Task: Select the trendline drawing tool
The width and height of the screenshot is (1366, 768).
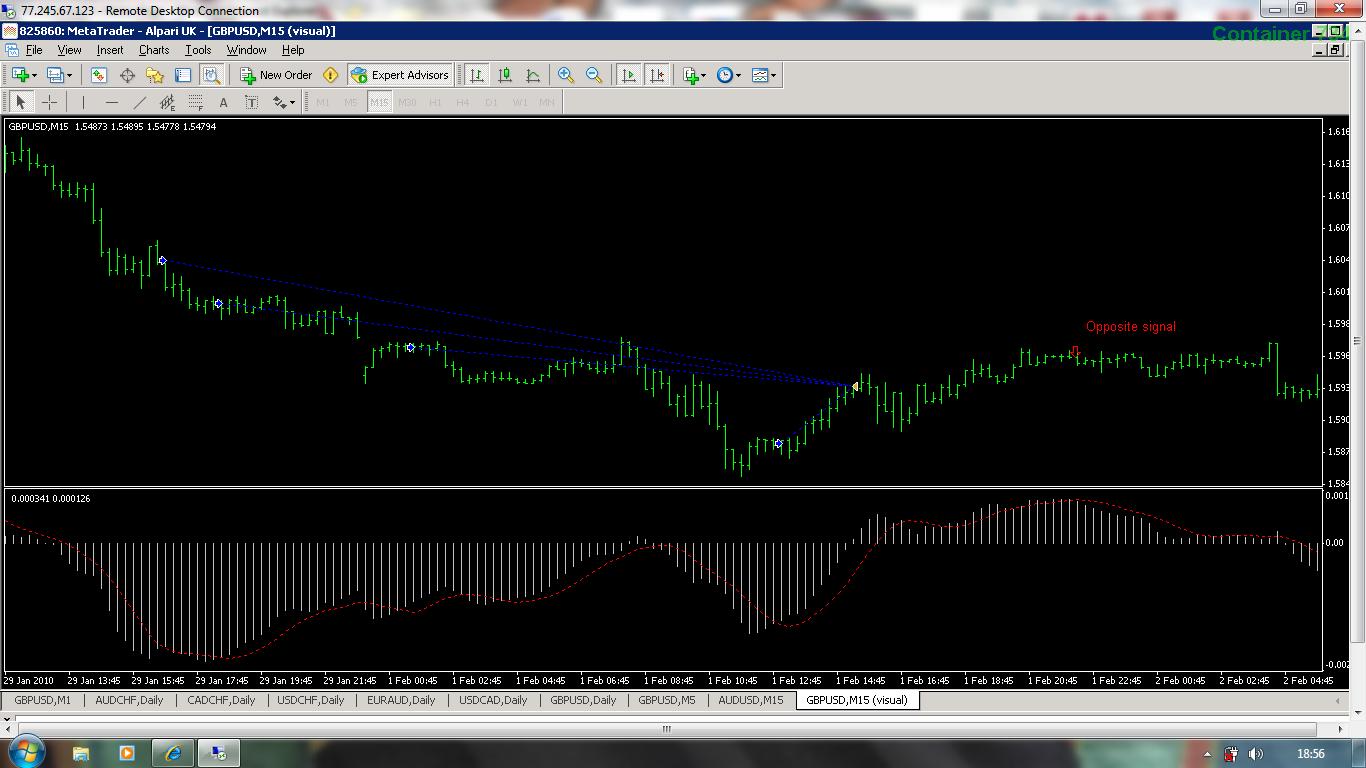Action: point(140,102)
